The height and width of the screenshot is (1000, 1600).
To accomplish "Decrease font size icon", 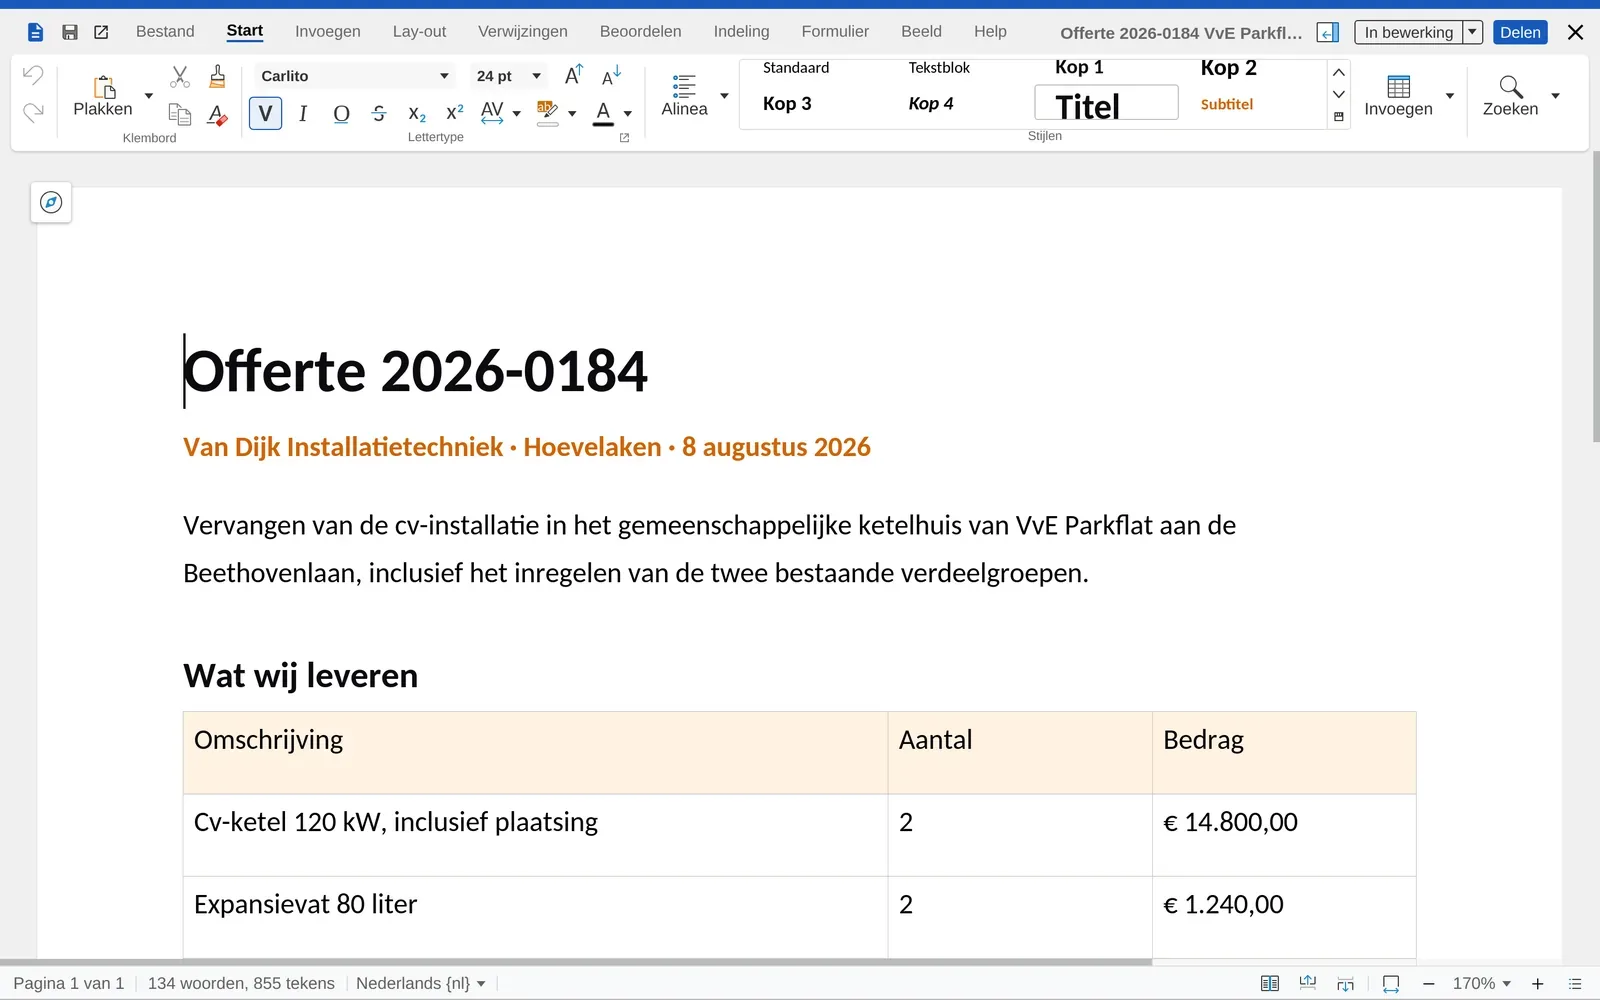I will tap(612, 75).
